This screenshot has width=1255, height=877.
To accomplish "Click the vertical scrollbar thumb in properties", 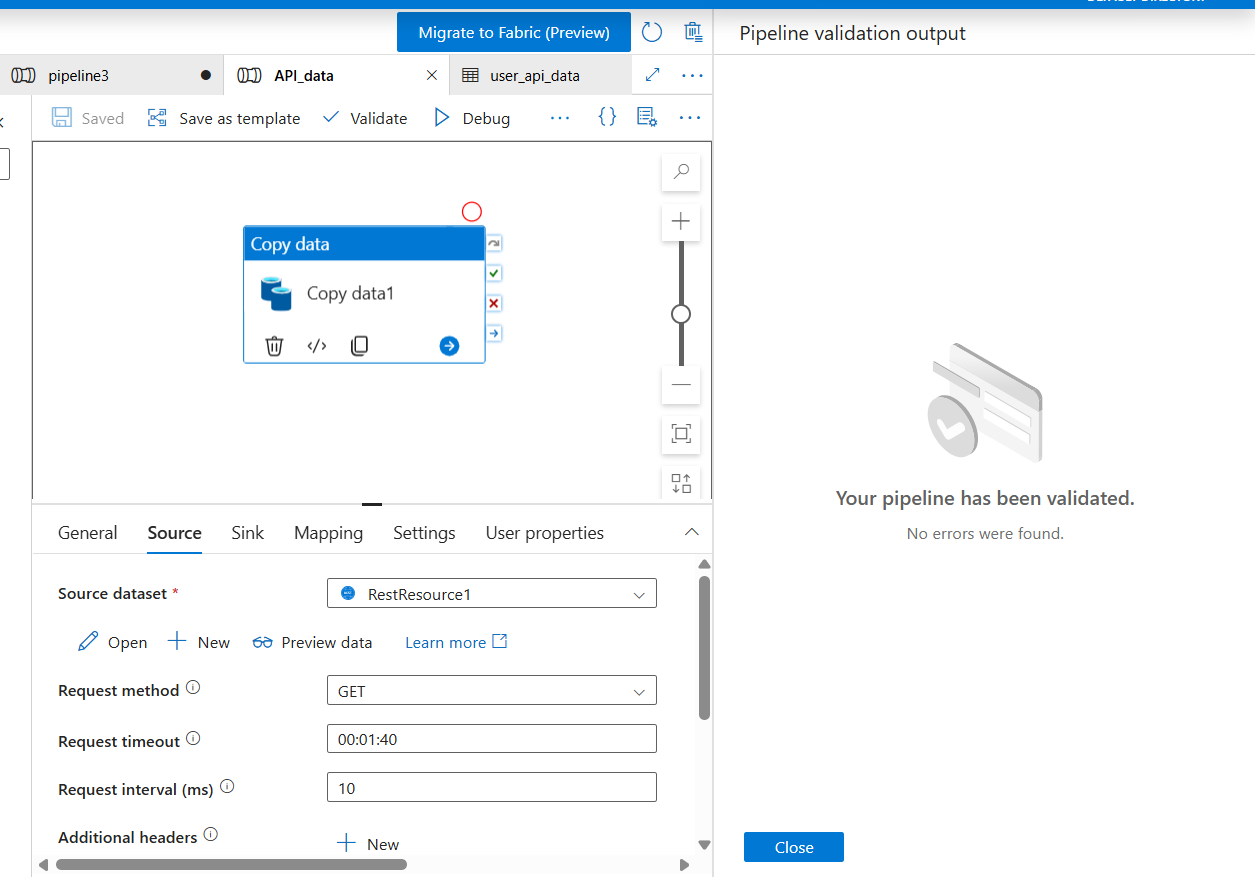I will click(x=704, y=647).
